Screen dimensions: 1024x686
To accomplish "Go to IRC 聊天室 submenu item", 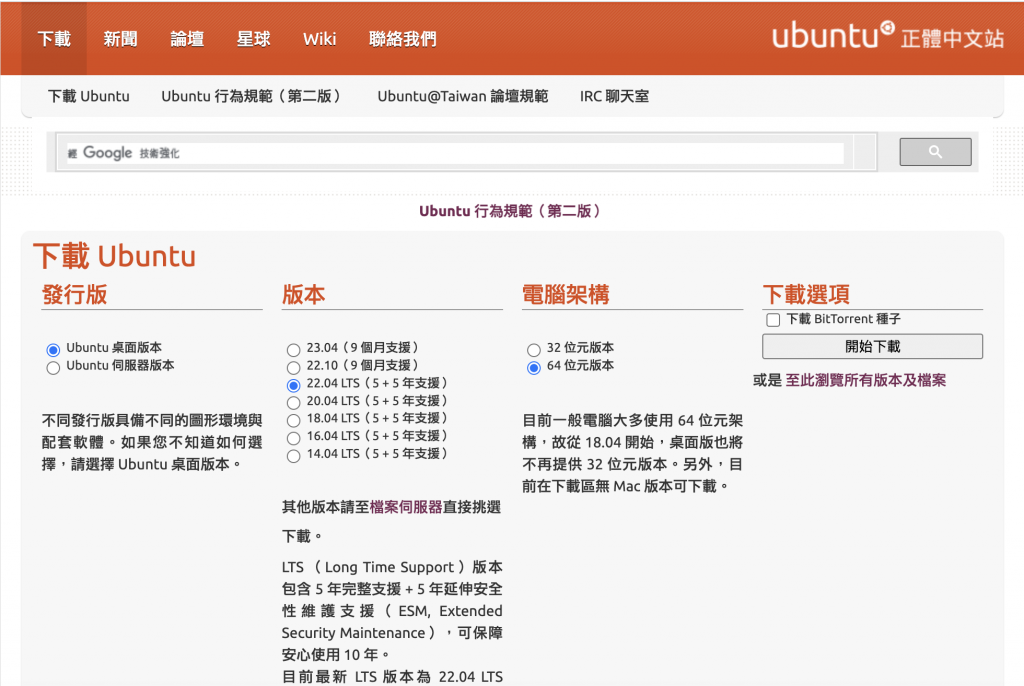I will pos(615,96).
